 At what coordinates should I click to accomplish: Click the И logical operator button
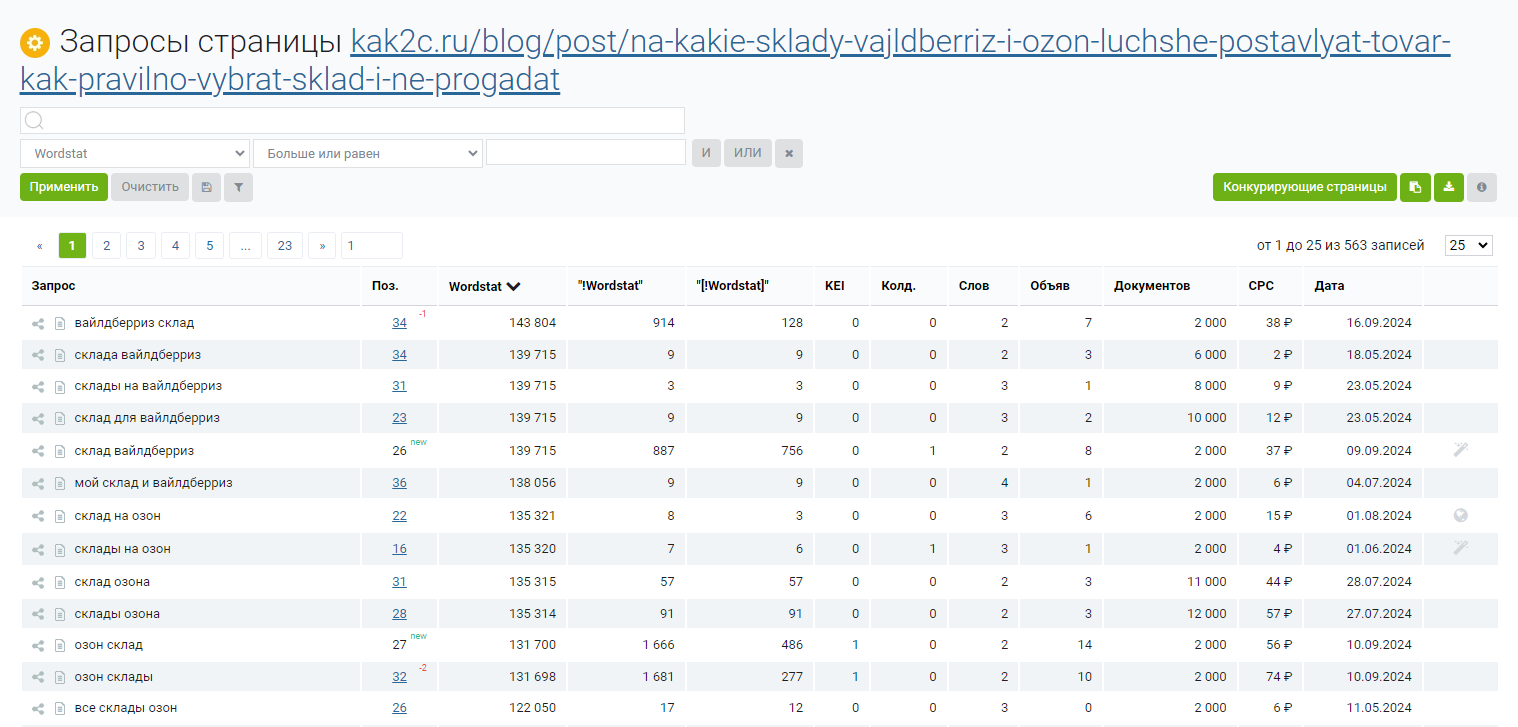point(706,153)
